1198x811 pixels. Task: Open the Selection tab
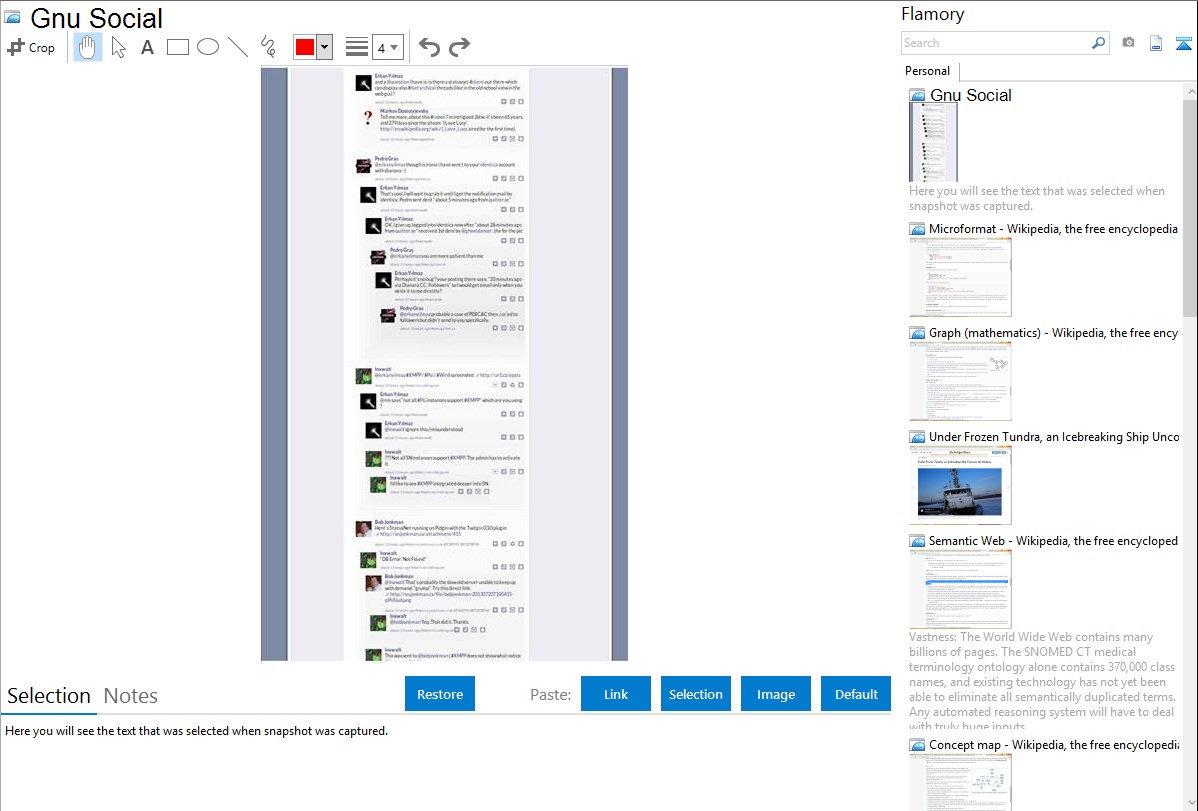coord(49,696)
